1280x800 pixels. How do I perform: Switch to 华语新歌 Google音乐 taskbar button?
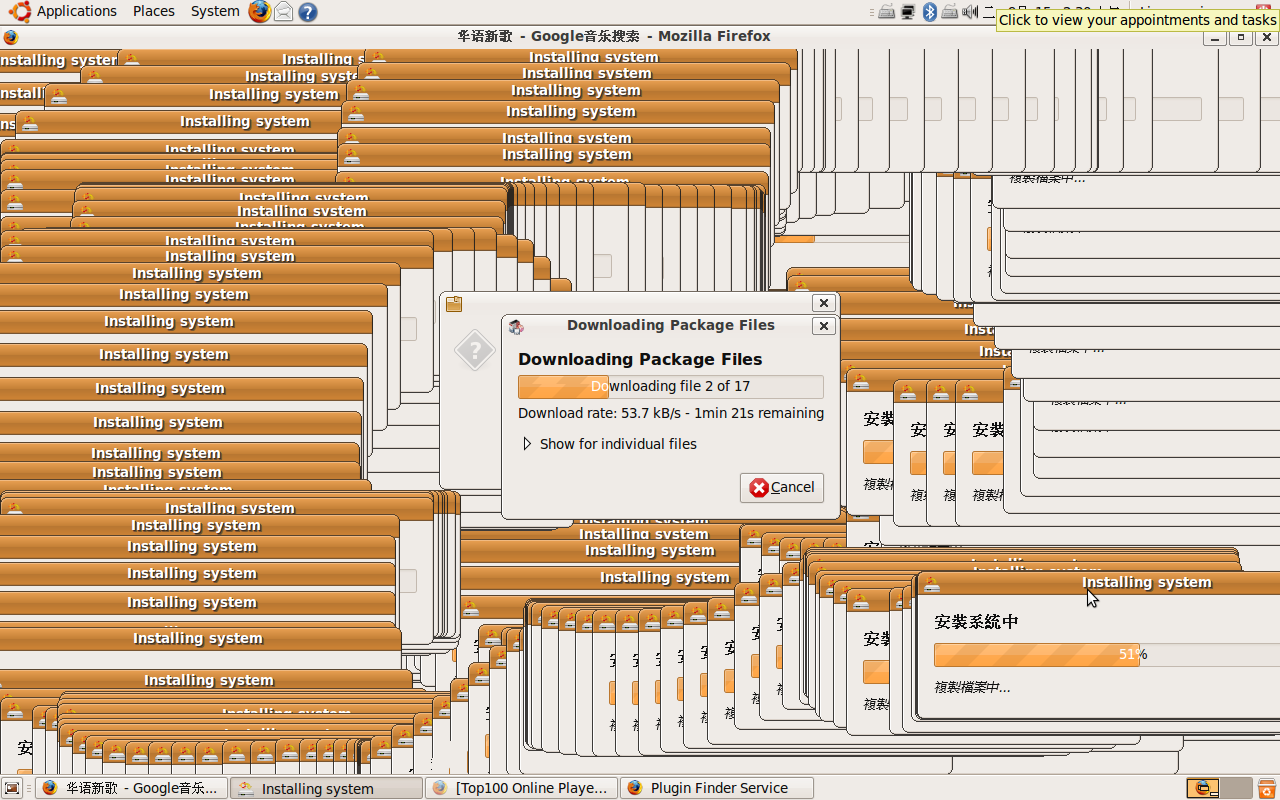(131, 788)
